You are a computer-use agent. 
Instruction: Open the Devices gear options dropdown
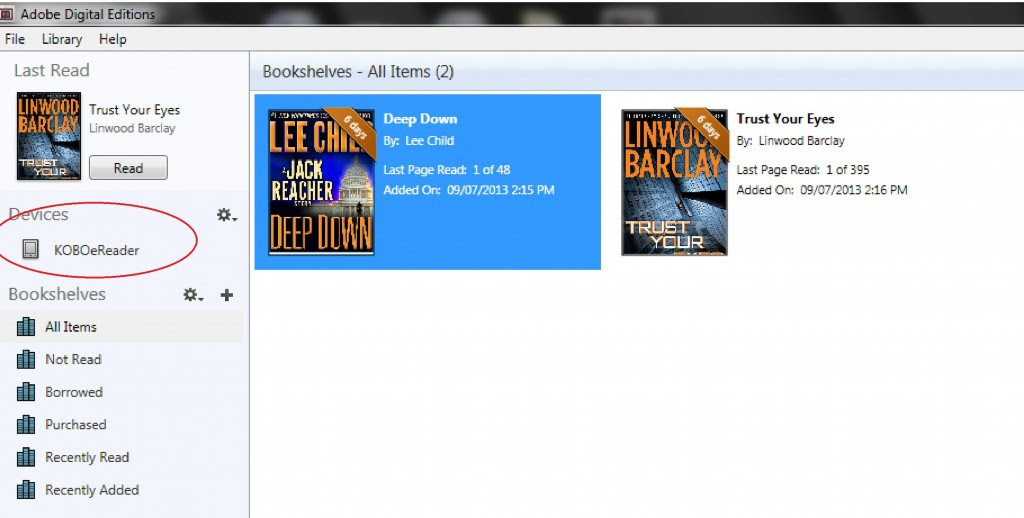pyautogui.click(x=227, y=215)
